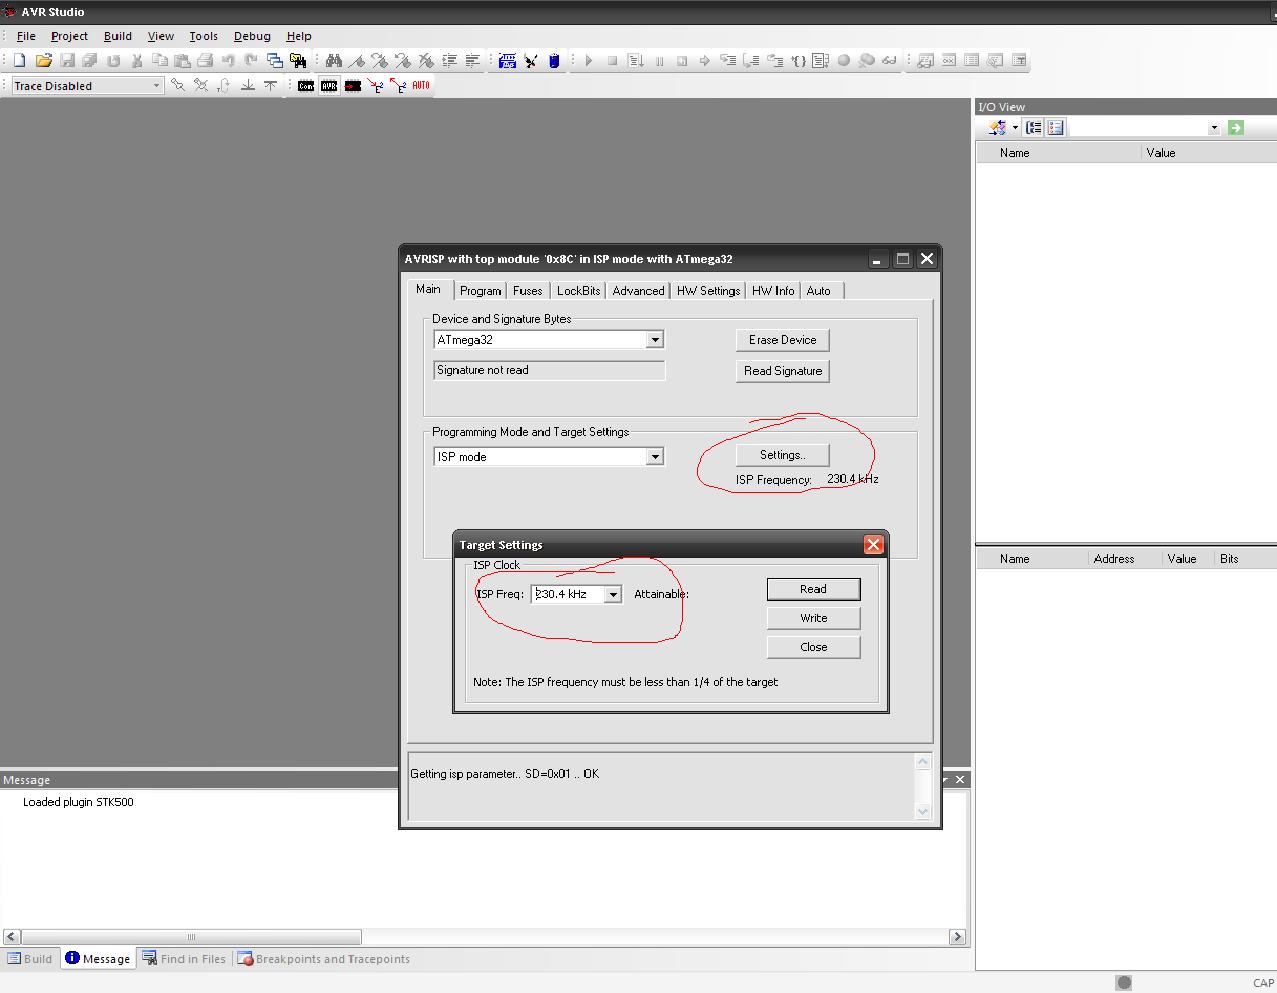This screenshot has width=1277, height=993.
Task: Click the Con connect programmer icon
Action: (306, 86)
